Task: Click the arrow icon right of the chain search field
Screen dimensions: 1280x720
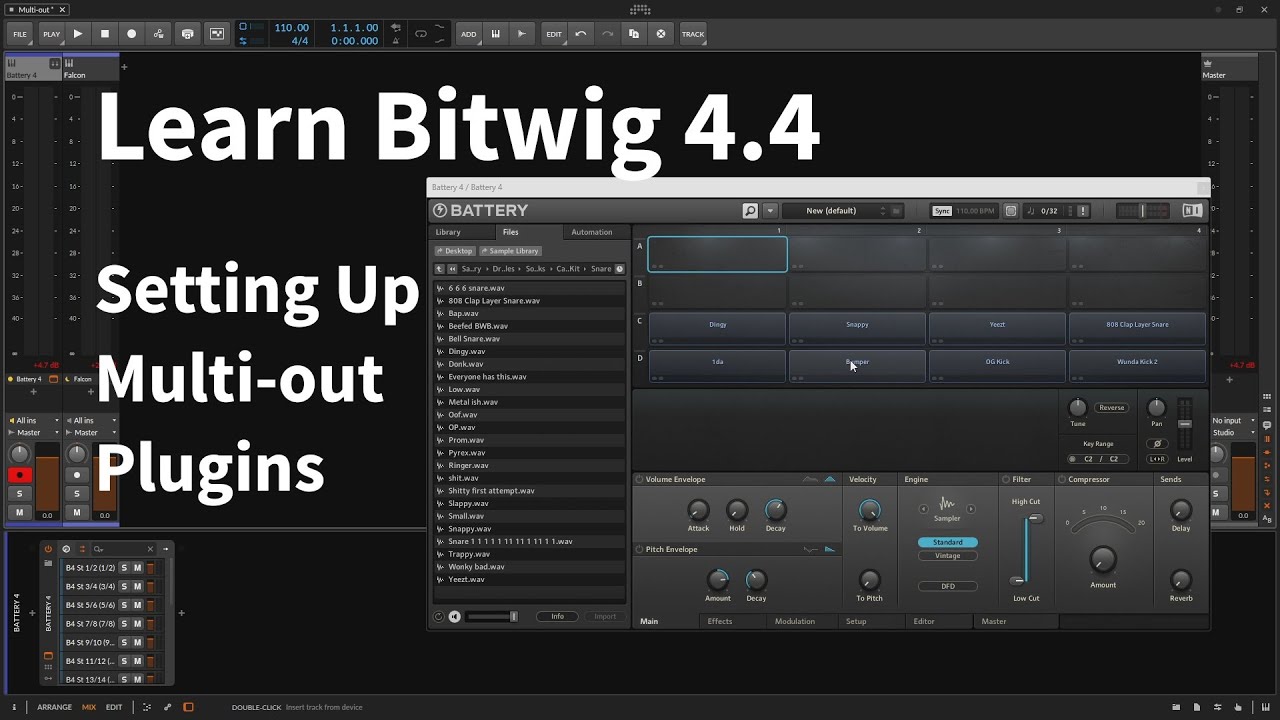Action: (x=166, y=548)
